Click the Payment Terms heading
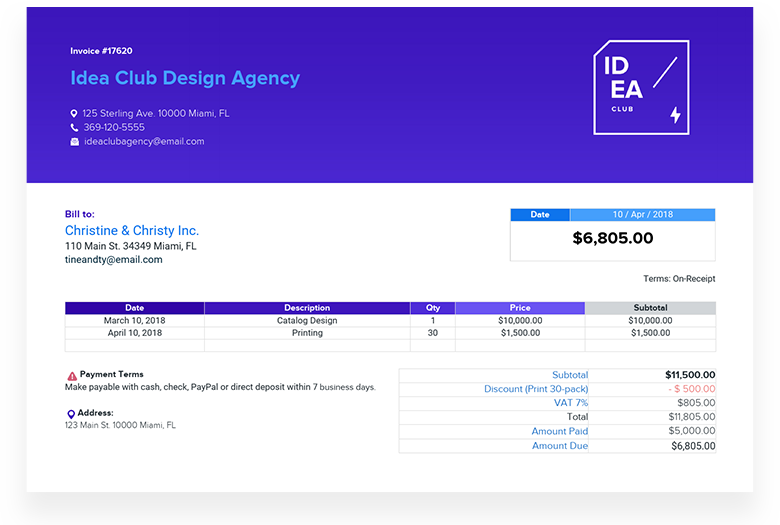 pyautogui.click(x=111, y=374)
